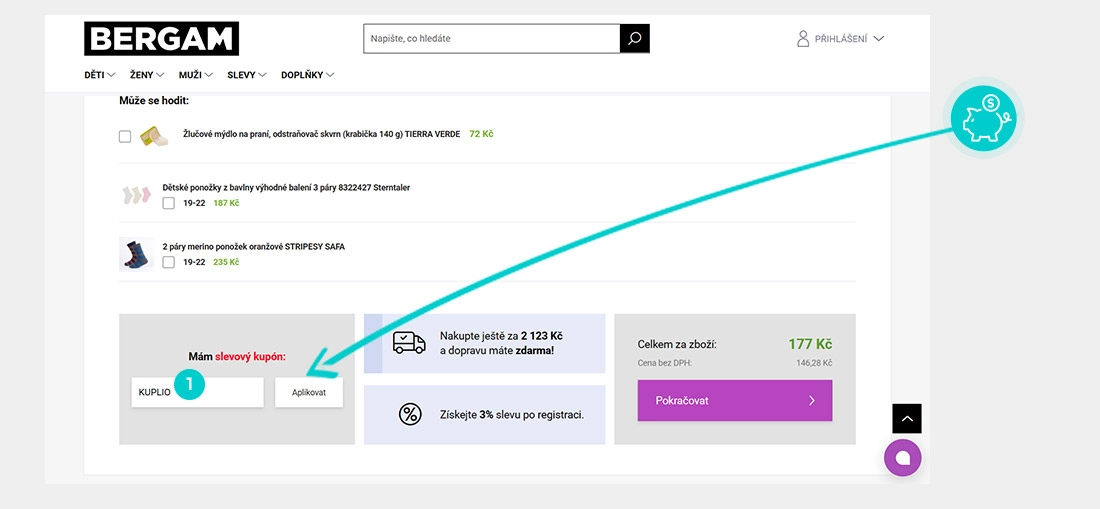Click the piggy bank savings icon

[983, 117]
